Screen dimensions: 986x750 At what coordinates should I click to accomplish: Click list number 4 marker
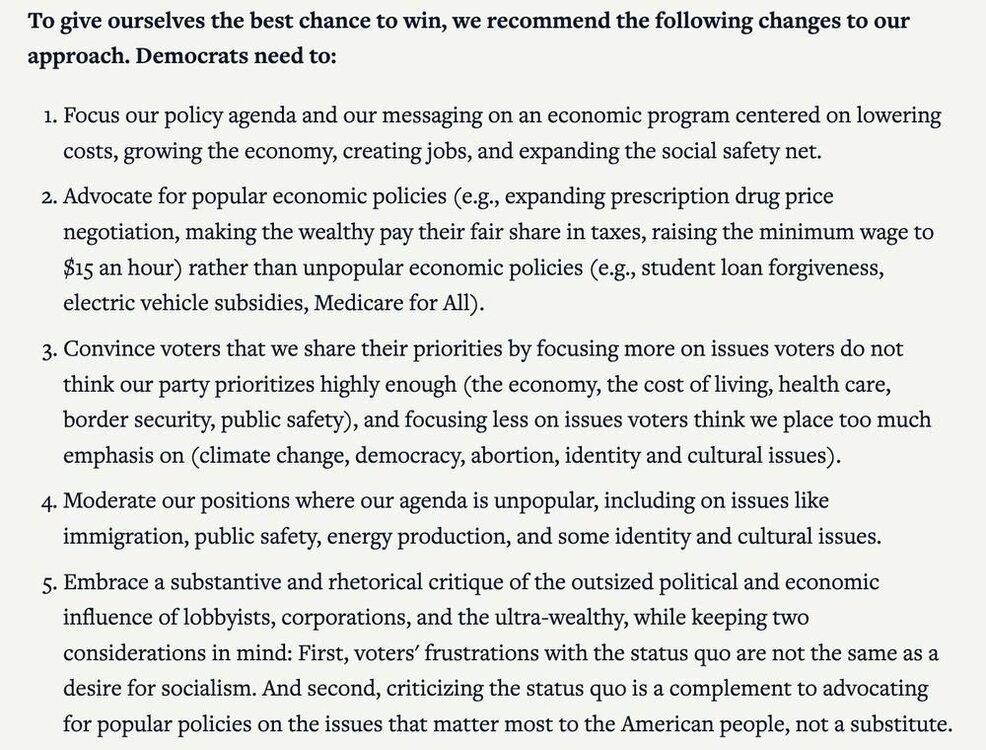pyautogui.click(x=50, y=502)
